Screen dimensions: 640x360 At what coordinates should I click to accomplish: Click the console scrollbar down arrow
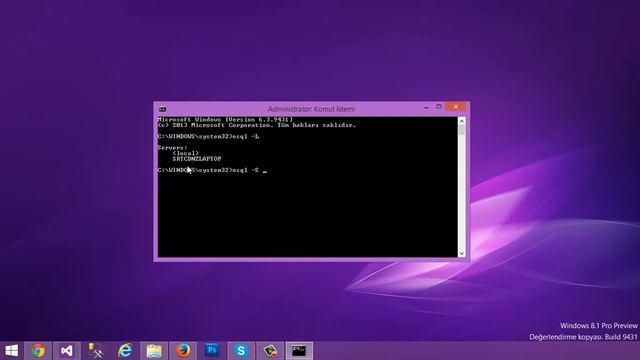[462, 253]
